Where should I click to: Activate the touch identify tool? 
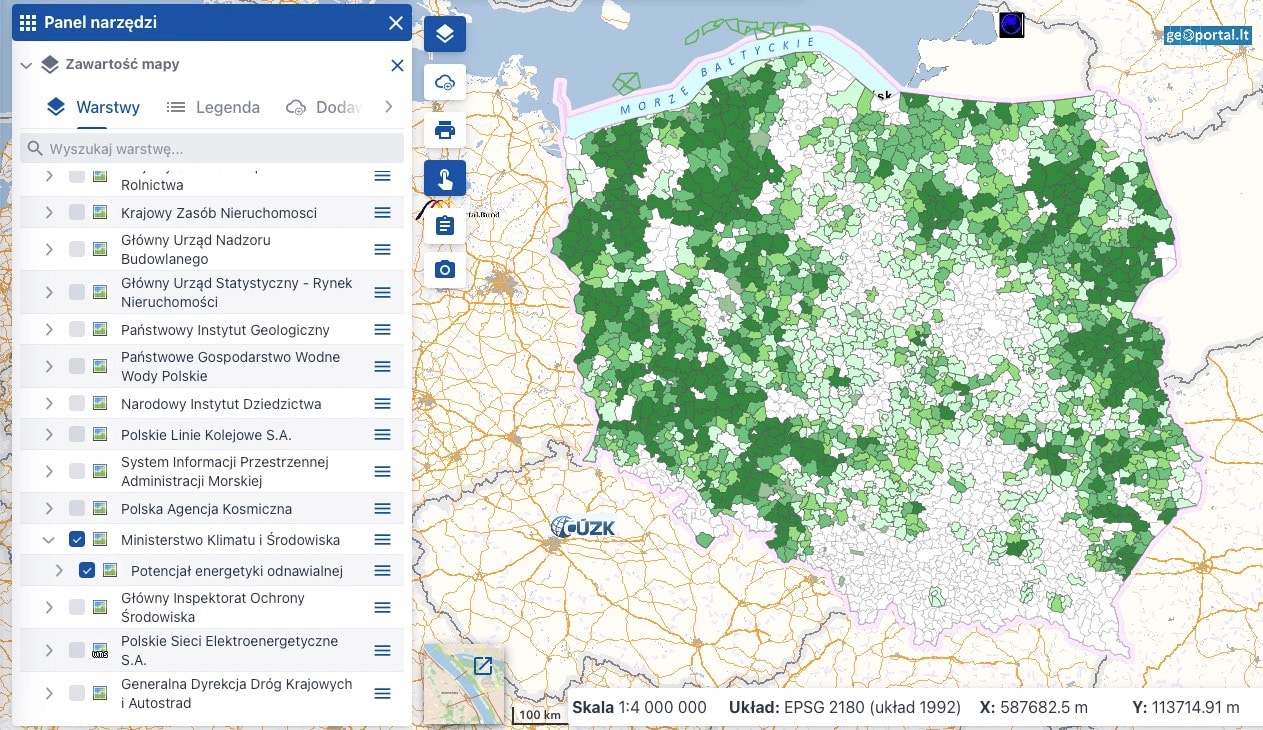(x=443, y=177)
